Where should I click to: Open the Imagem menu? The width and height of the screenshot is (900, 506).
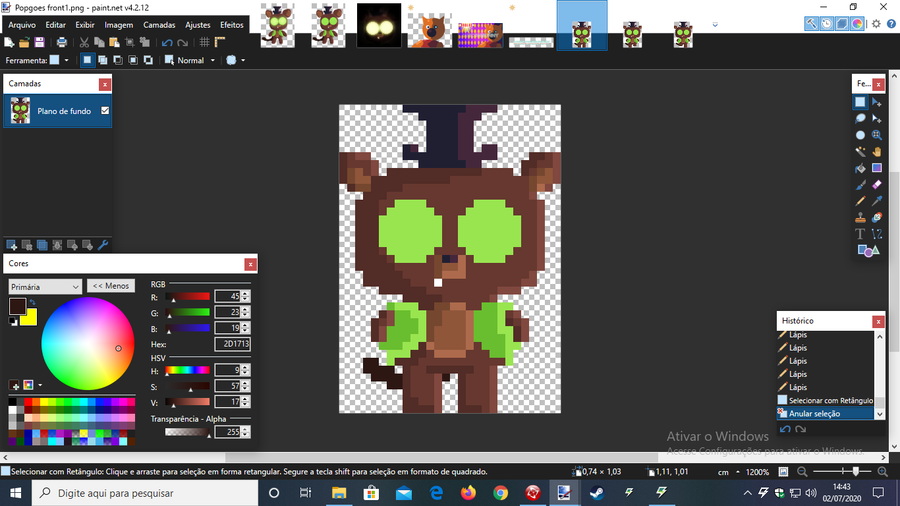point(119,25)
